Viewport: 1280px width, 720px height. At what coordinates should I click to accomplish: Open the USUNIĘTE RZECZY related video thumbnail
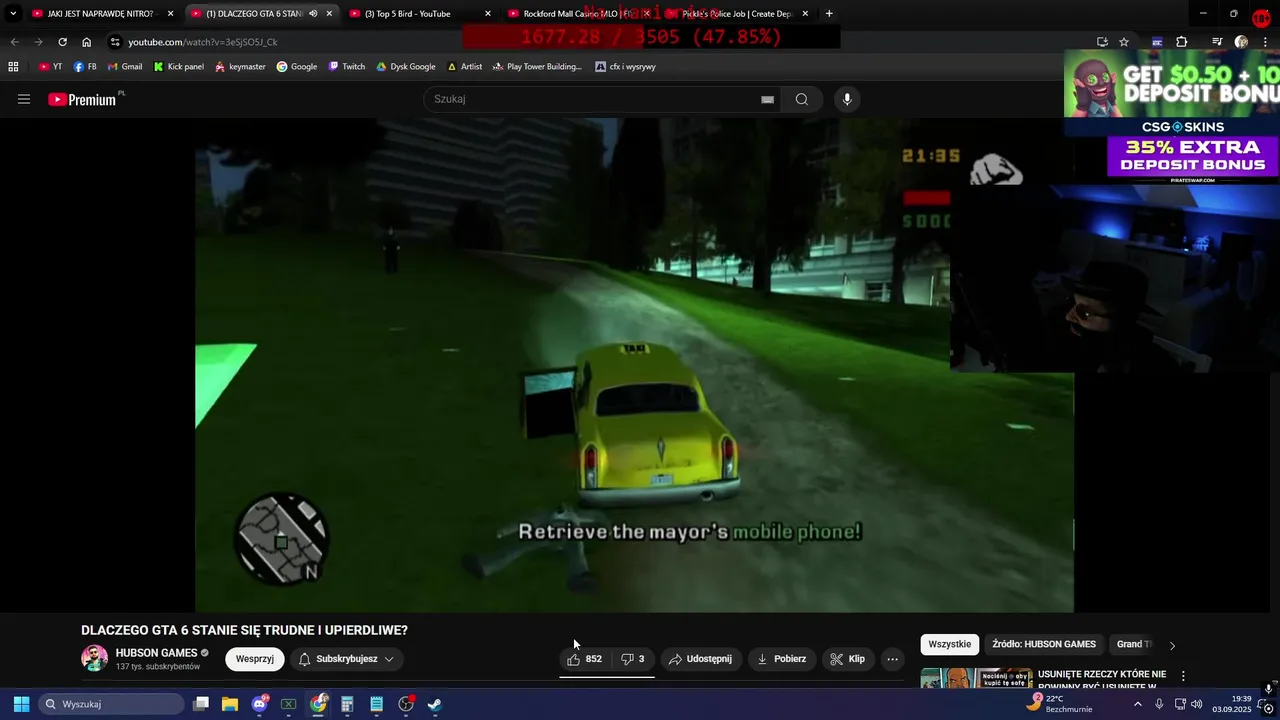pyautogui.click(x=976, y=678)
